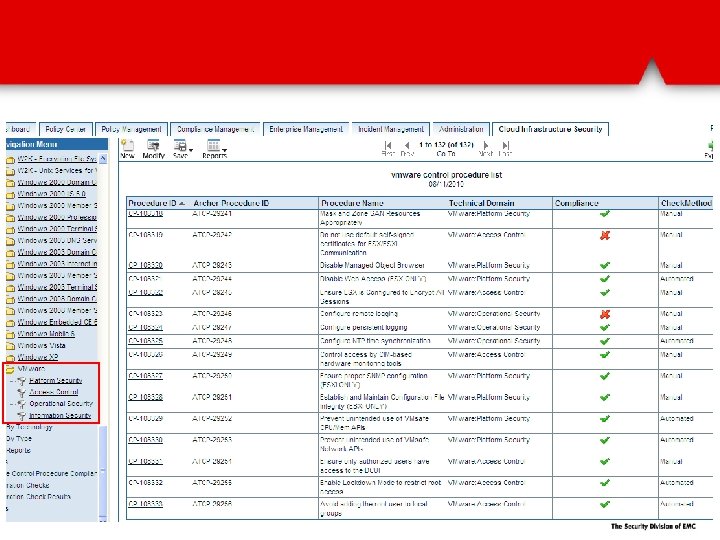Select the Administration tab
Image resolution: width=720 pixels, height=540 pixels.
[x=461, y=129]
